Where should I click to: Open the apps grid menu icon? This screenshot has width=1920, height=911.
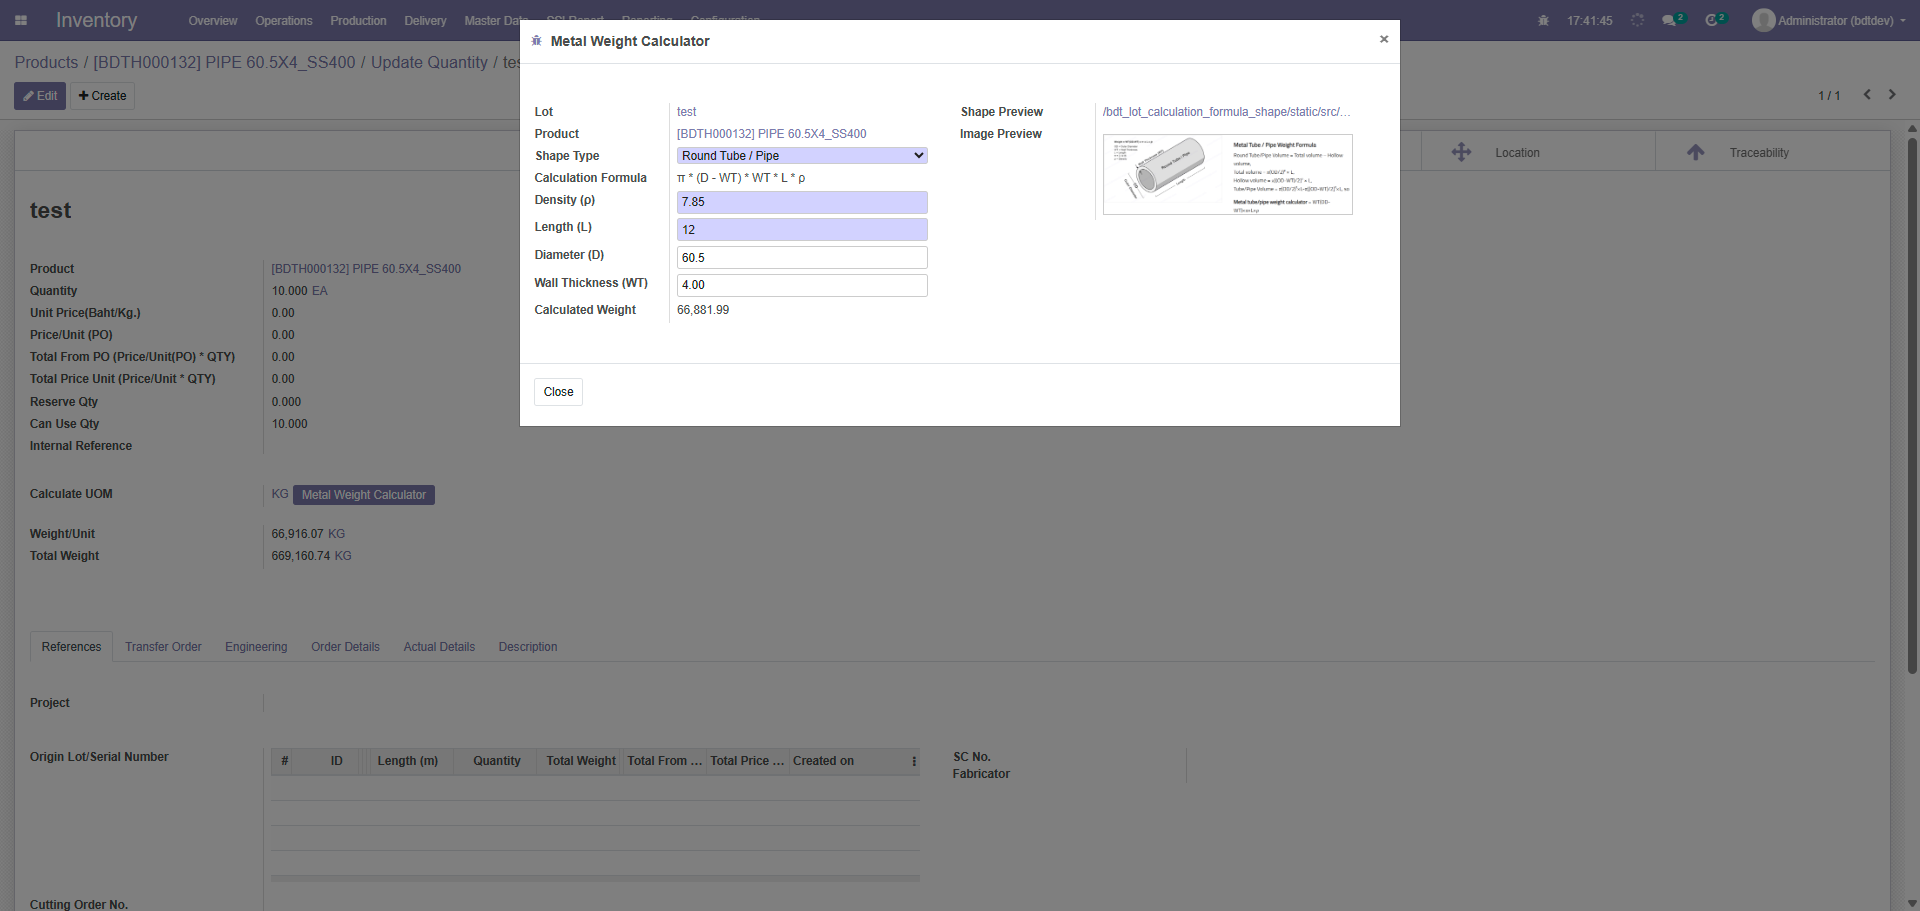point(21,20)
